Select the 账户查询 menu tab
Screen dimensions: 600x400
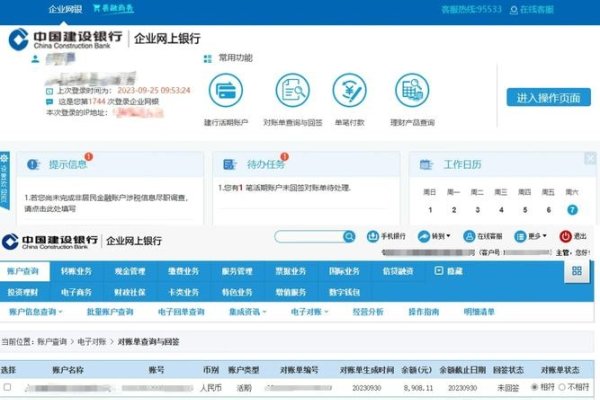click(23, 271)
